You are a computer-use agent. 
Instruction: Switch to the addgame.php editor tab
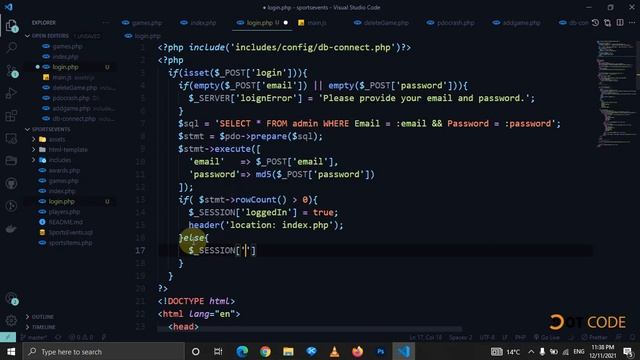[517, 23]
